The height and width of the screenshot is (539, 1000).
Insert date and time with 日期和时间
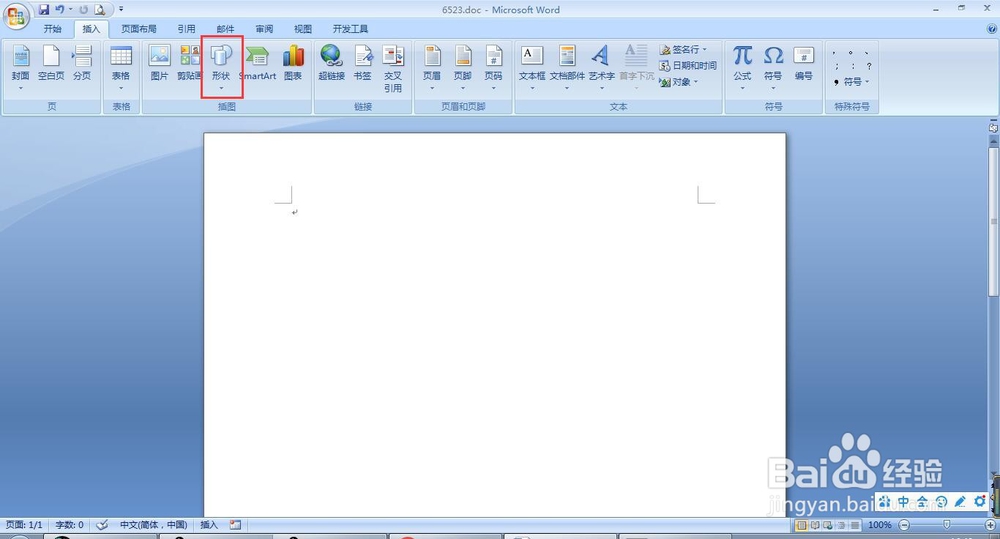pyautogui.click(x=688, y=65)
